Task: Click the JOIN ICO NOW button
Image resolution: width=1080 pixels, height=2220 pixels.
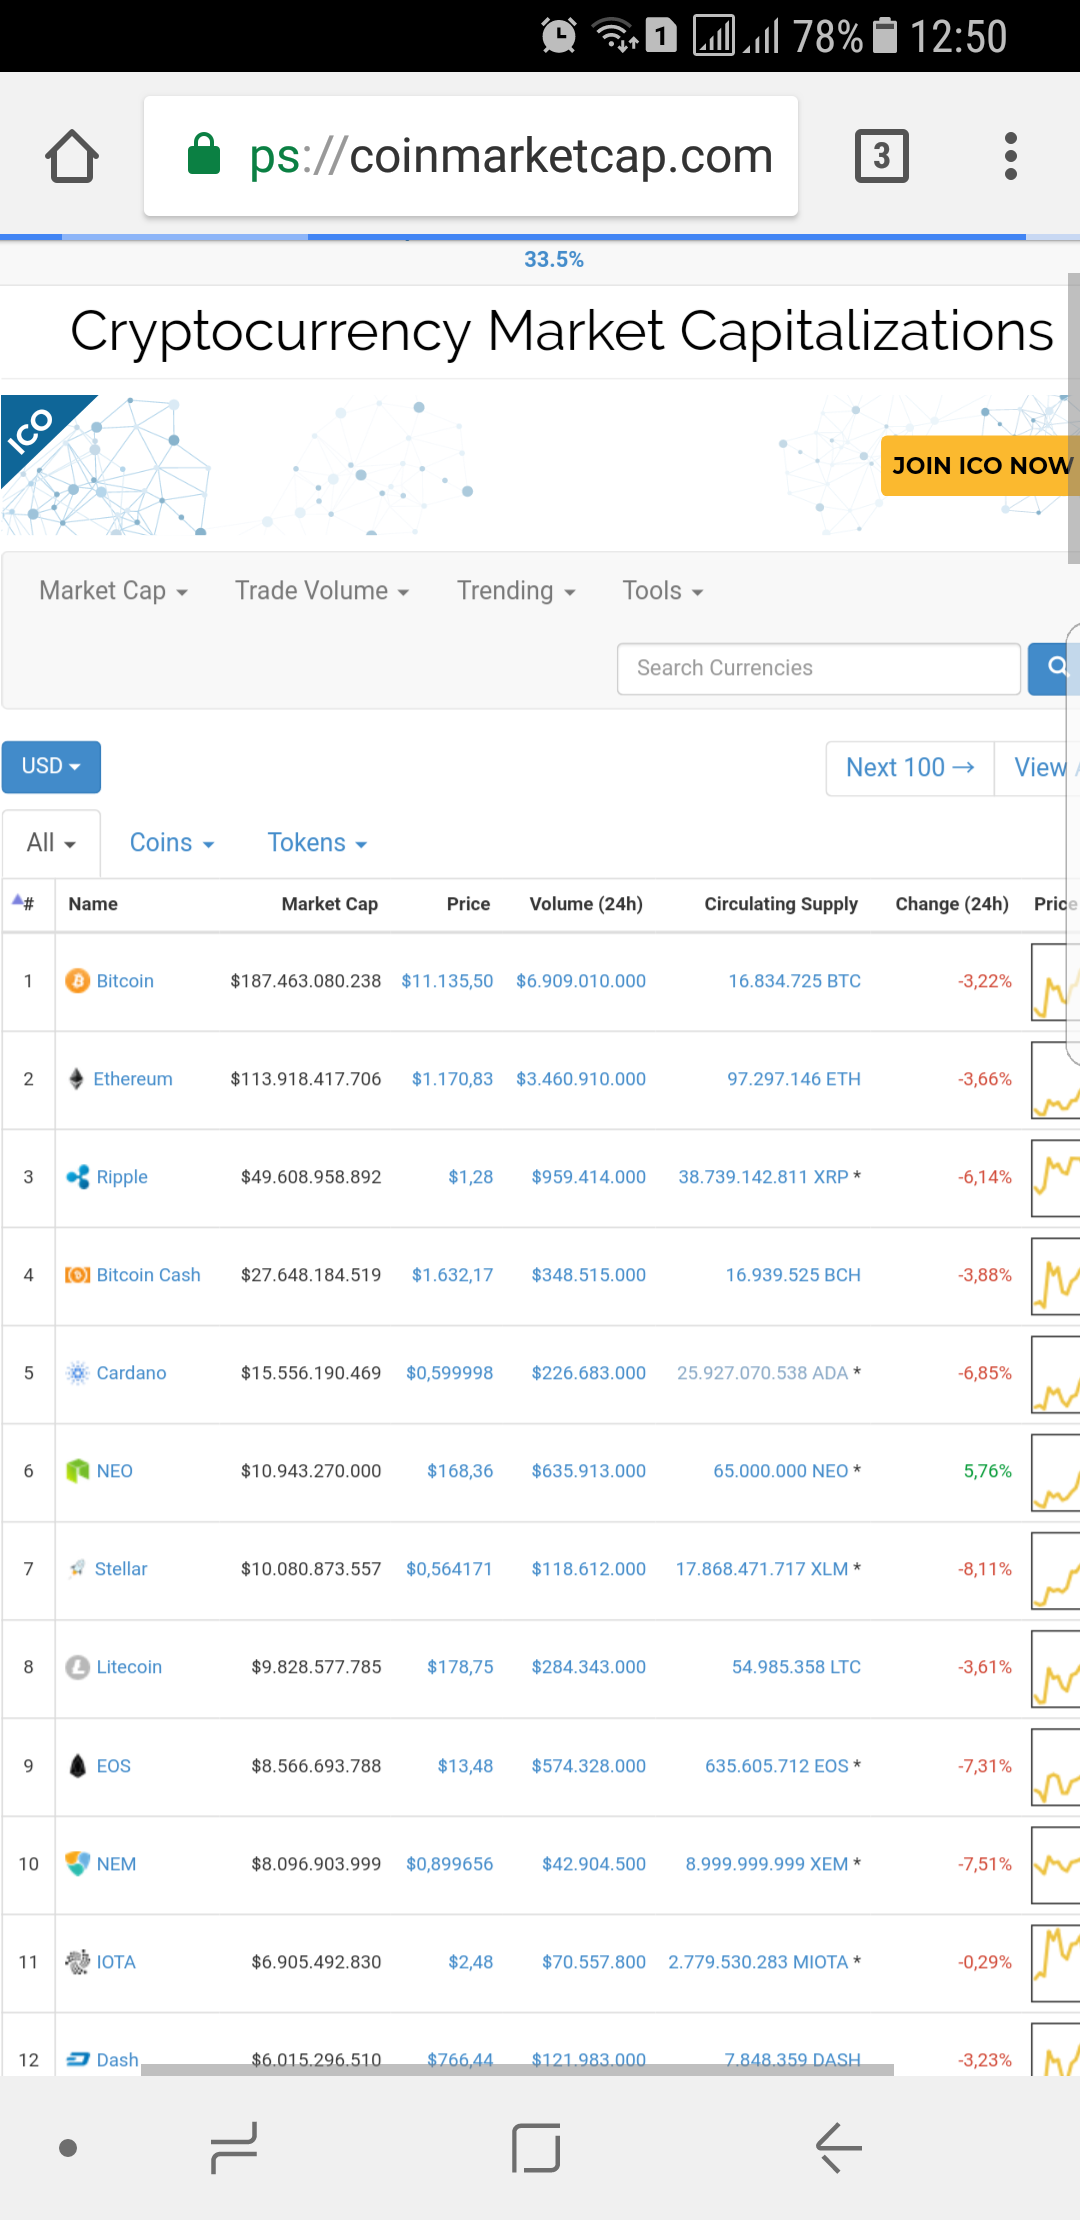Action: click(x=980, y=466)
